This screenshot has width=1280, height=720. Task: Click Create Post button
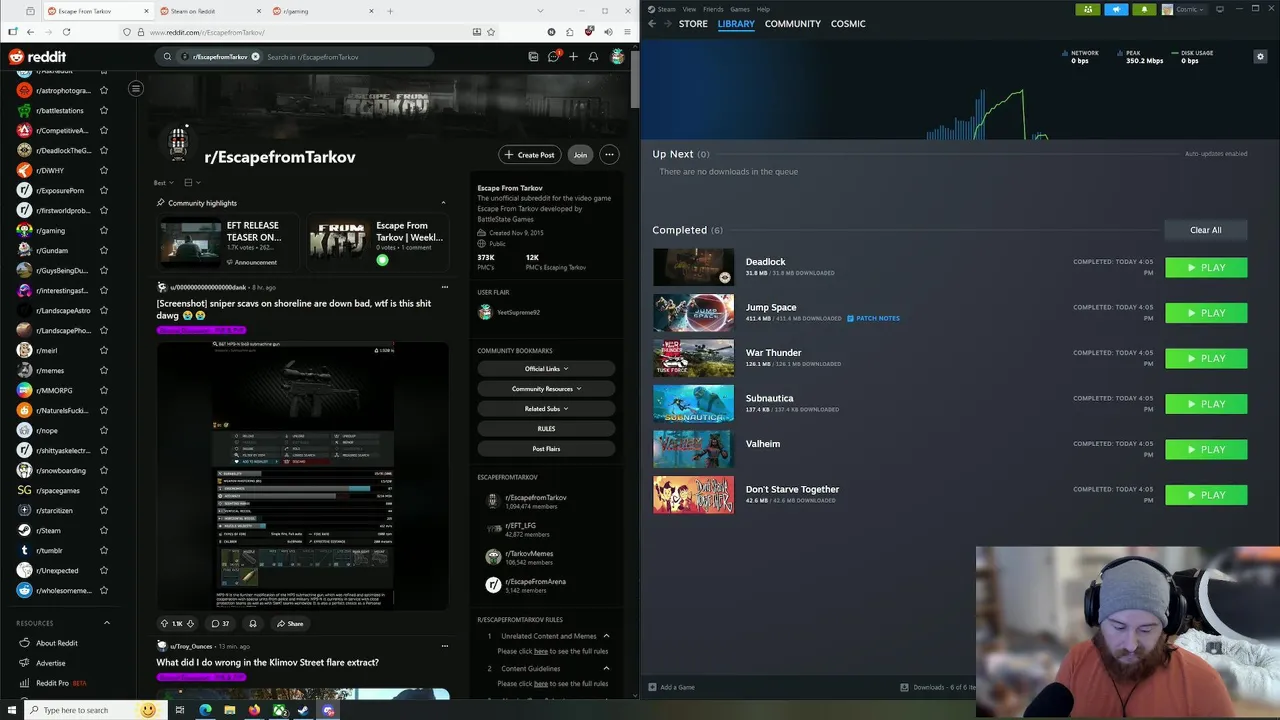pyautogui.click(x=529, y=155)
